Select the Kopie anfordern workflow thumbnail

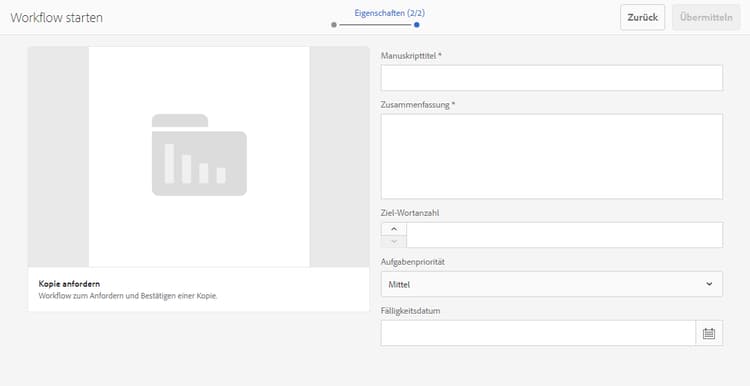(199, 156)
